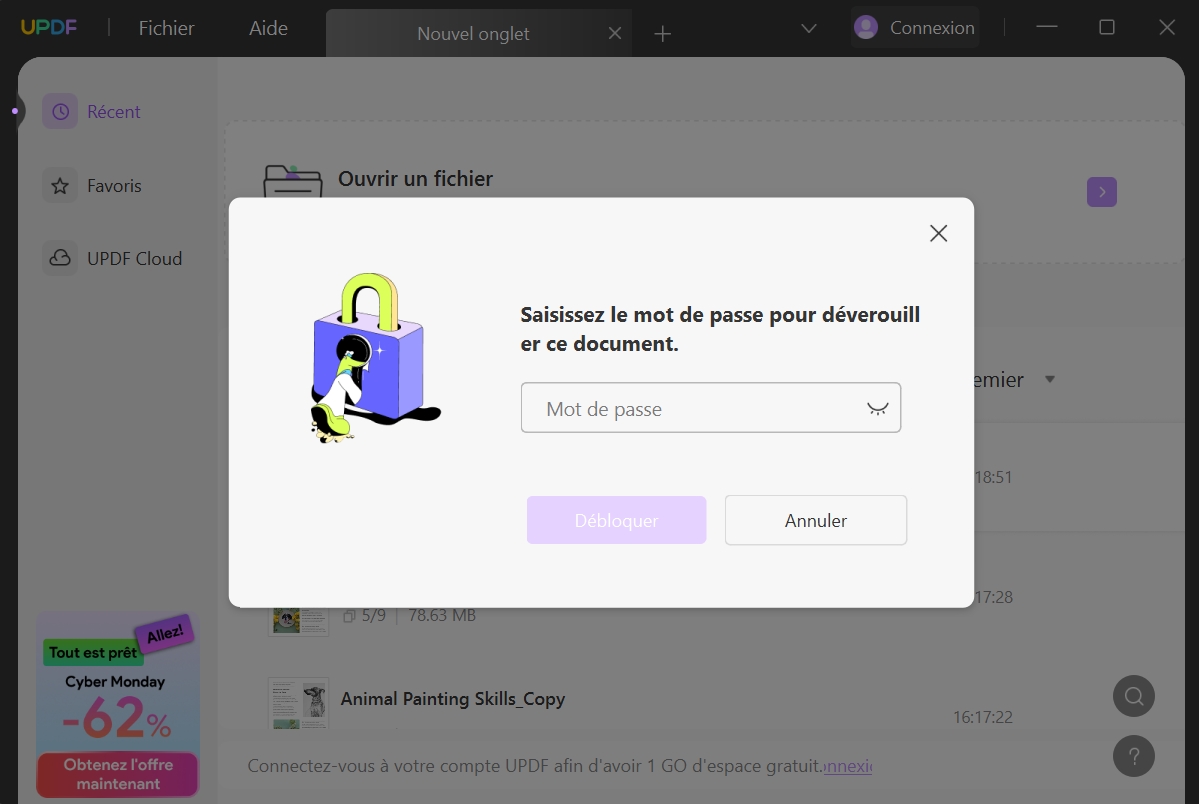Select Favoris in the sidebar
1199x804 pixels.
112,185
